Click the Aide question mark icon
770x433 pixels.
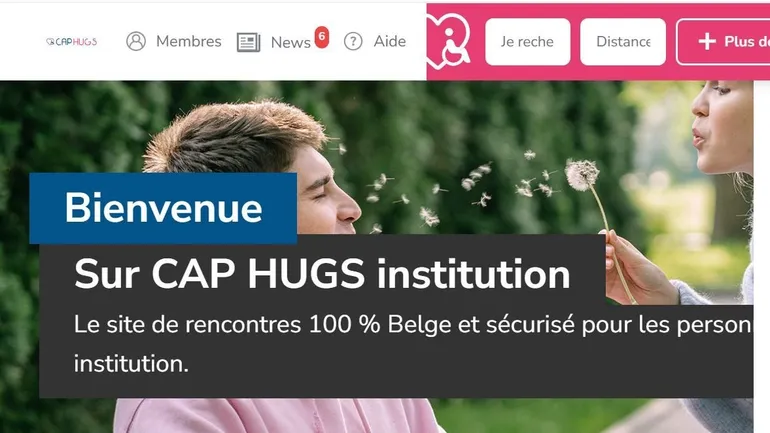click(x=353, y=41)
